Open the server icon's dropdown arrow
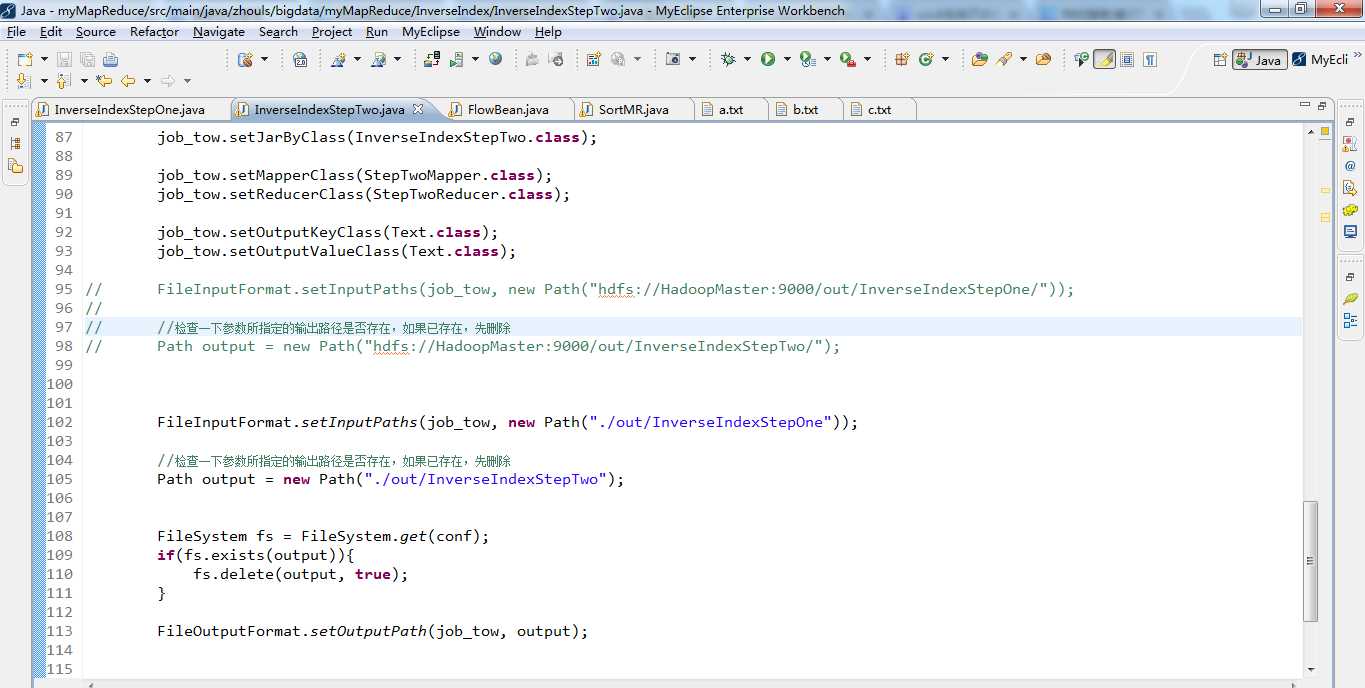1365x688 pixels. pyautogui.click(x=475, y=60)
